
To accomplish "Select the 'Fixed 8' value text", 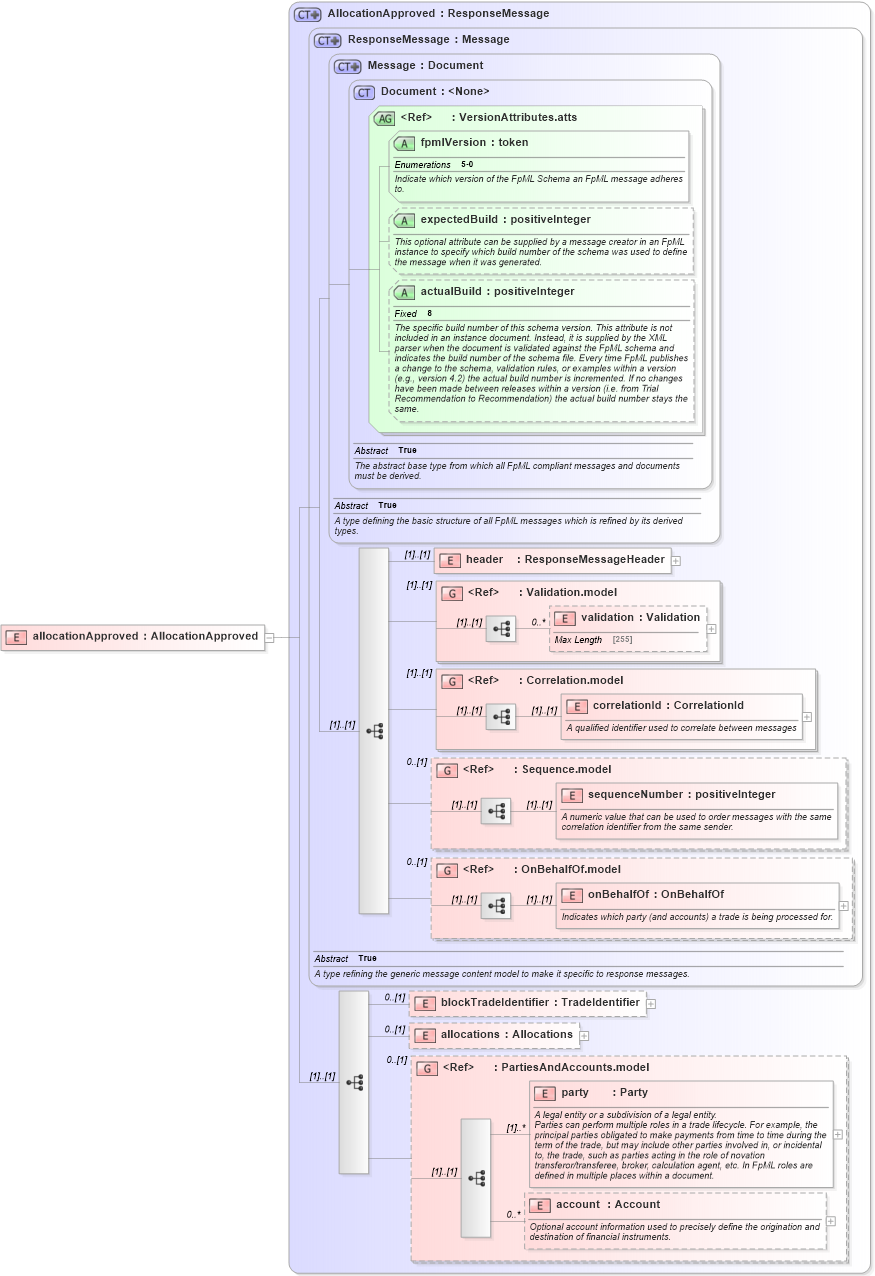I will (413, 314).
